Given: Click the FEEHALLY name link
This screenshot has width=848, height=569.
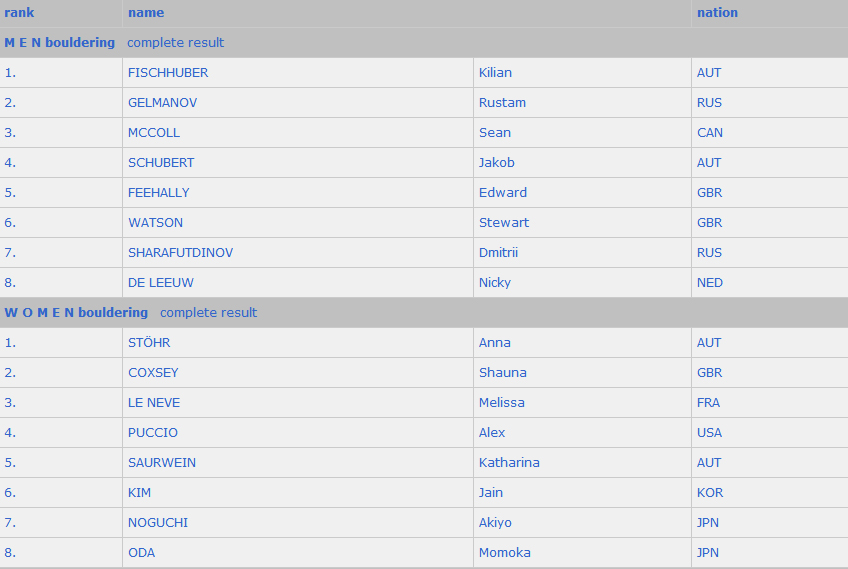Looking at the screenshot, I should [158, 193].
